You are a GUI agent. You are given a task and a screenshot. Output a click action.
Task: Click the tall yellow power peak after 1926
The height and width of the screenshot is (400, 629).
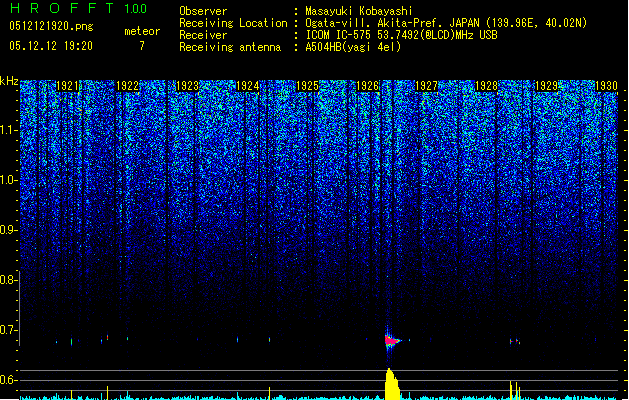click(392, 384)
